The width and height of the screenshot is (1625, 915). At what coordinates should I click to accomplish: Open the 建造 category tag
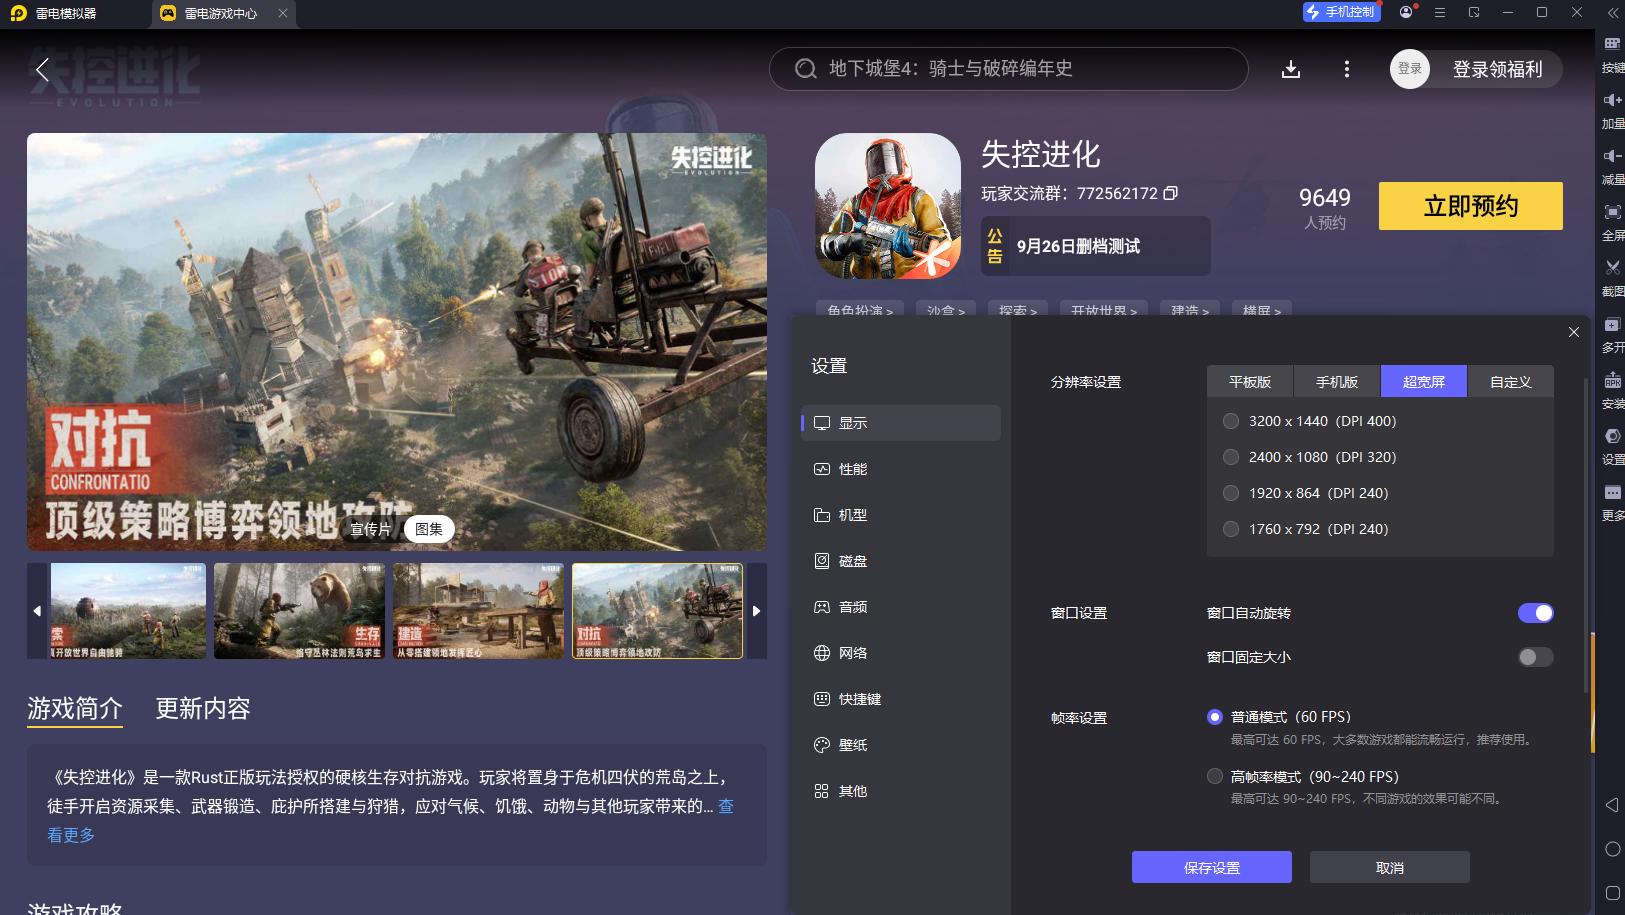tap(1190, 311)
